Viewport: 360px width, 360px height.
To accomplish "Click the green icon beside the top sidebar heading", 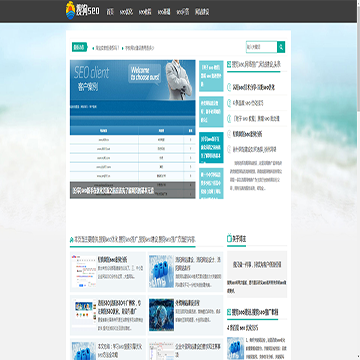I will tap(229, 63).
